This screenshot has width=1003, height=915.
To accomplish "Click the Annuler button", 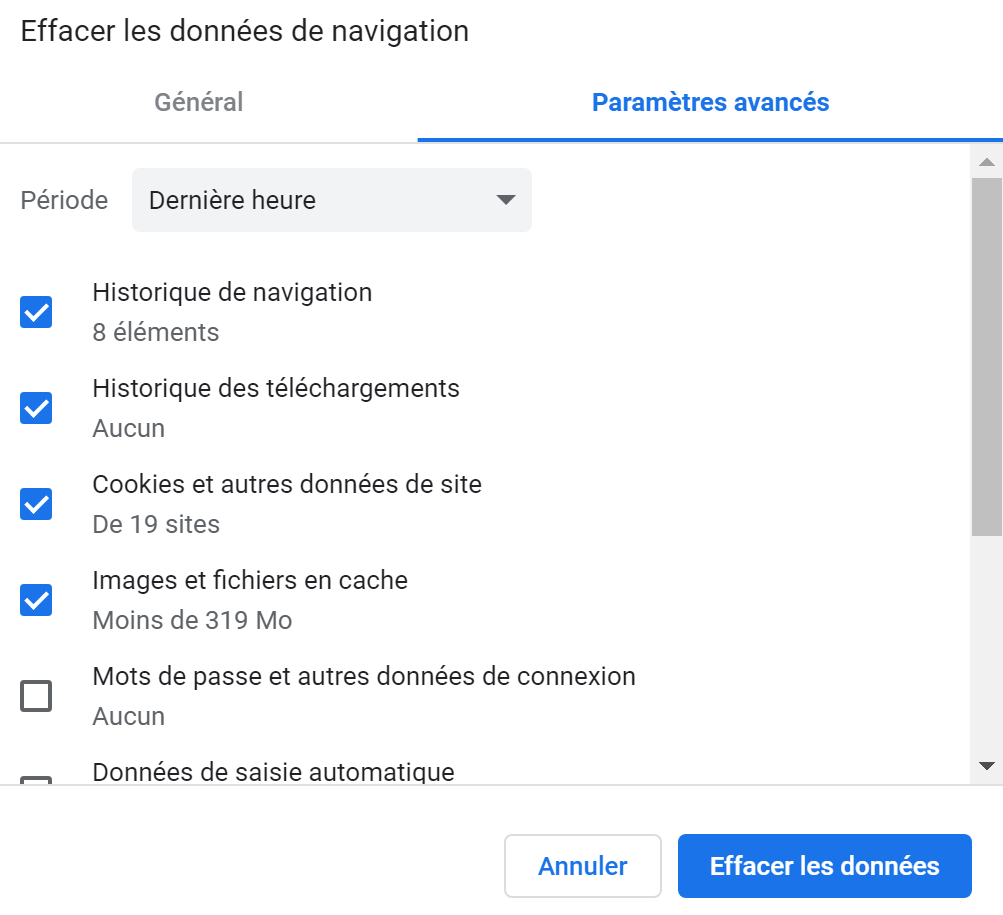I will coord(582,866).
